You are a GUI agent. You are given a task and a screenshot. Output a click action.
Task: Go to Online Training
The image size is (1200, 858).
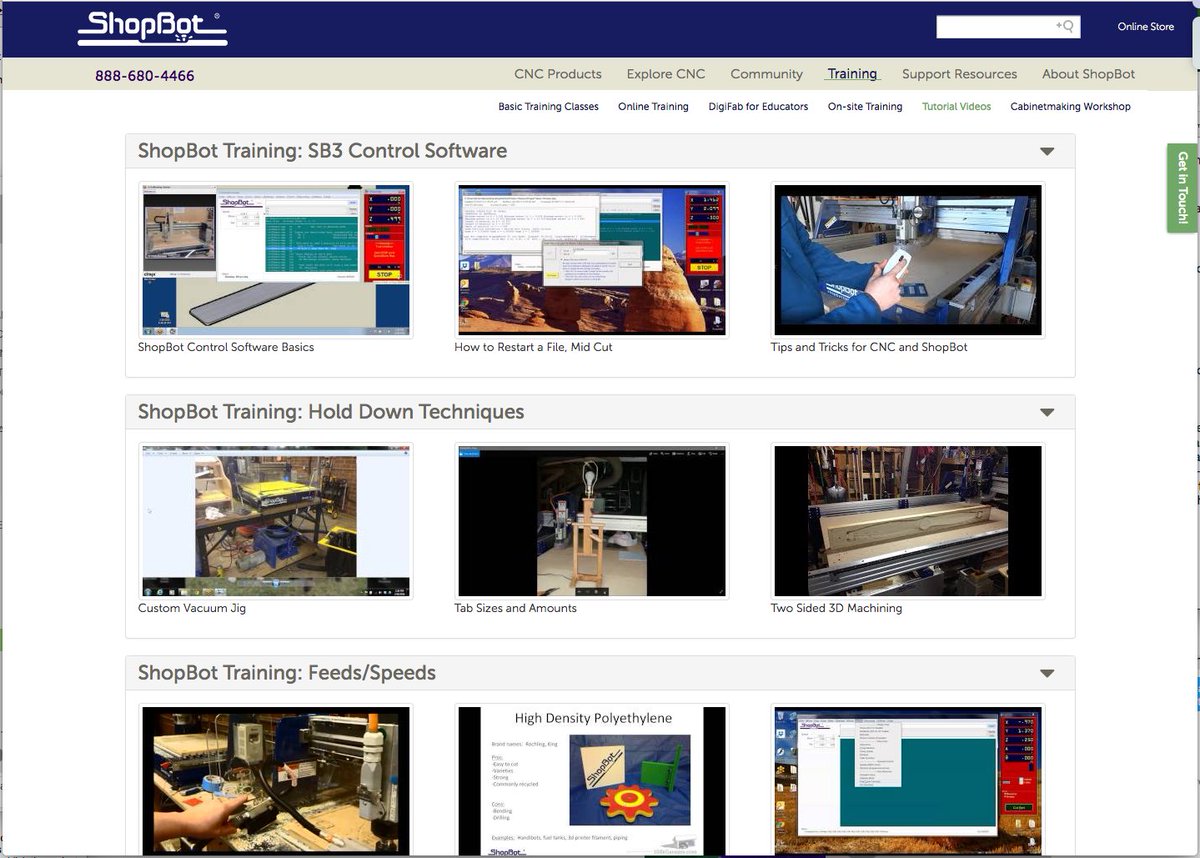(653, 106)
